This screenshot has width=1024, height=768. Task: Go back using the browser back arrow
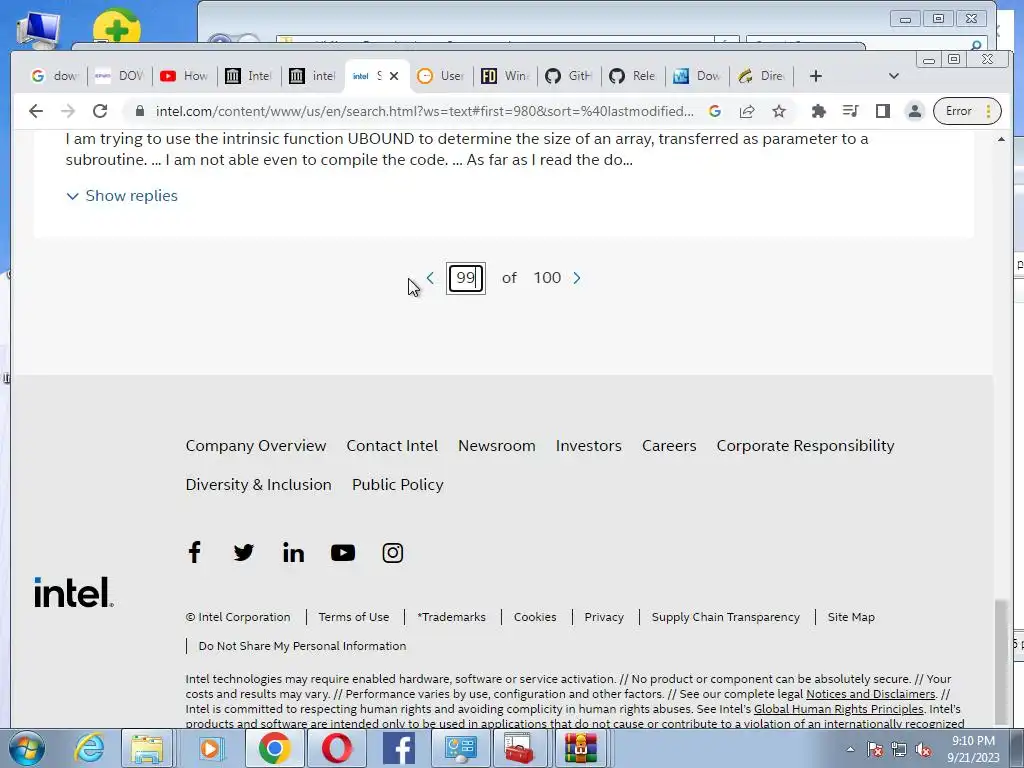[36, 111]
